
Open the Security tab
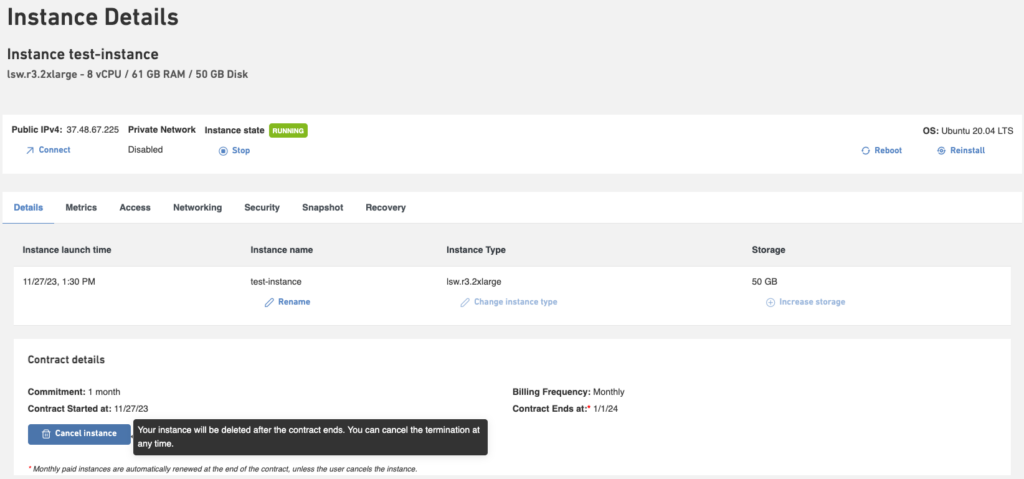(x=262, y=208)
